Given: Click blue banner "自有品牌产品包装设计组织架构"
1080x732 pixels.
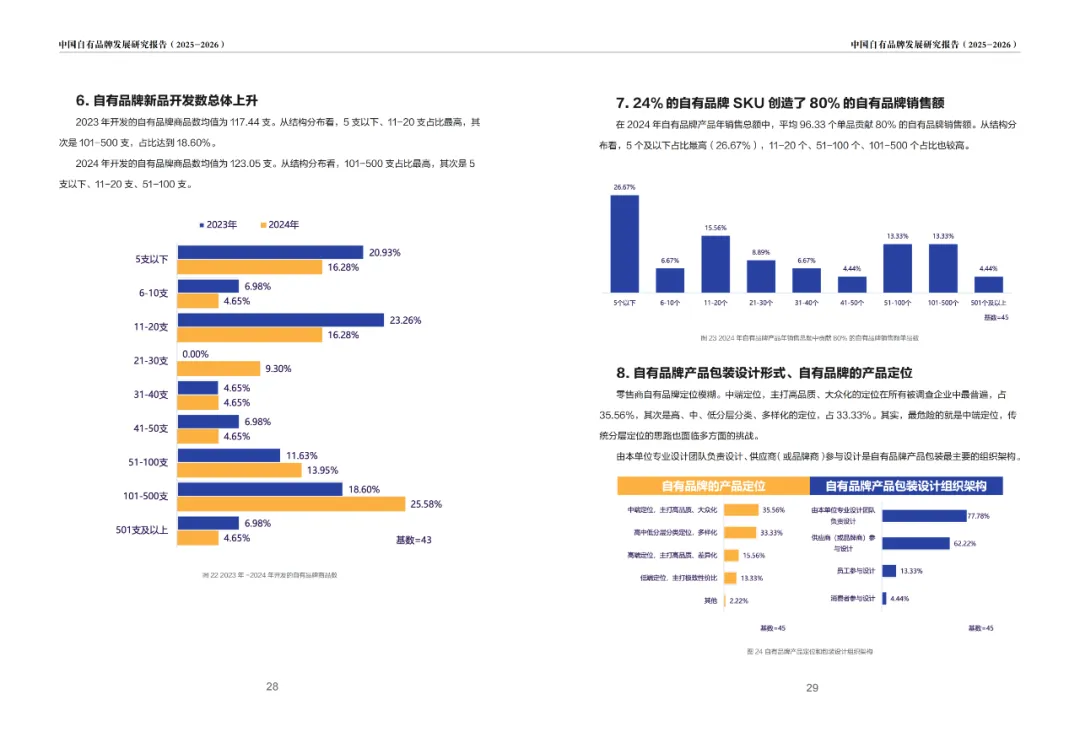Looking at the screenshot, I should (906, 485).
